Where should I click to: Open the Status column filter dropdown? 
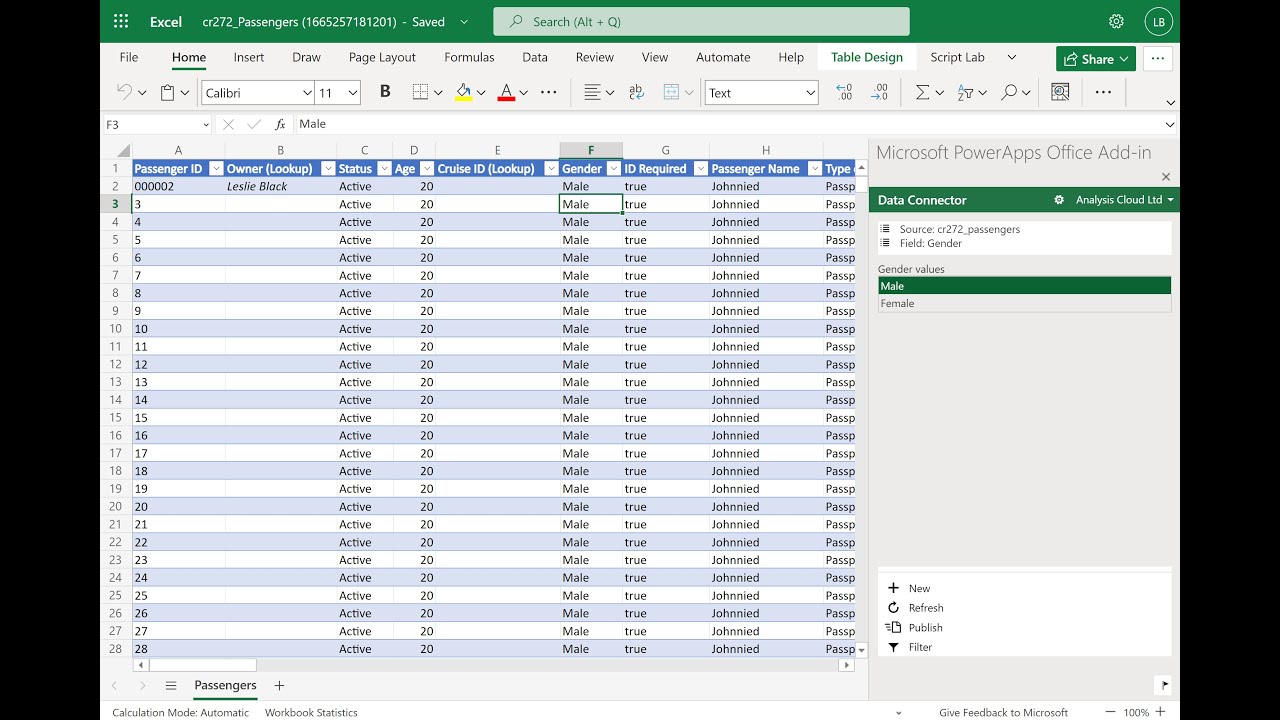[x=384, y=169]
